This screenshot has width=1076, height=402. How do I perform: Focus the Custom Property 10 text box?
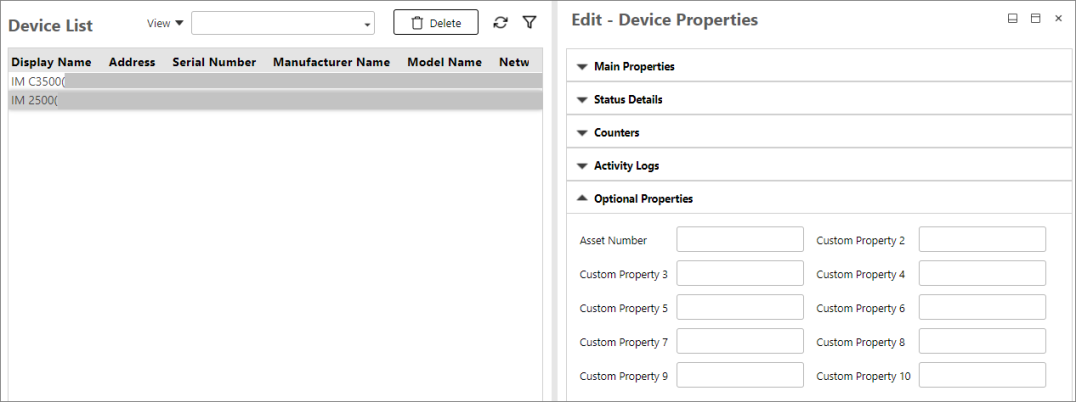coord(982,376)
